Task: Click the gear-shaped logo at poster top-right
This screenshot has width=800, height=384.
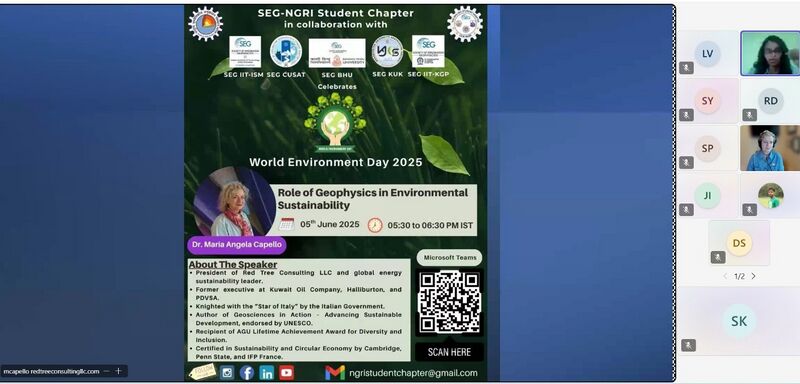Action: coord(465,23)
